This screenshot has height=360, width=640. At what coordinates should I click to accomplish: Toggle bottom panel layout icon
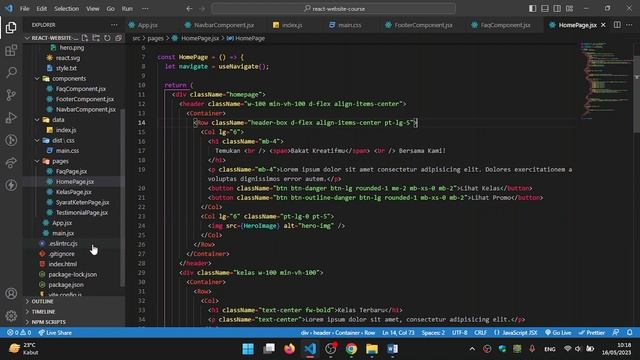[544, 9]
